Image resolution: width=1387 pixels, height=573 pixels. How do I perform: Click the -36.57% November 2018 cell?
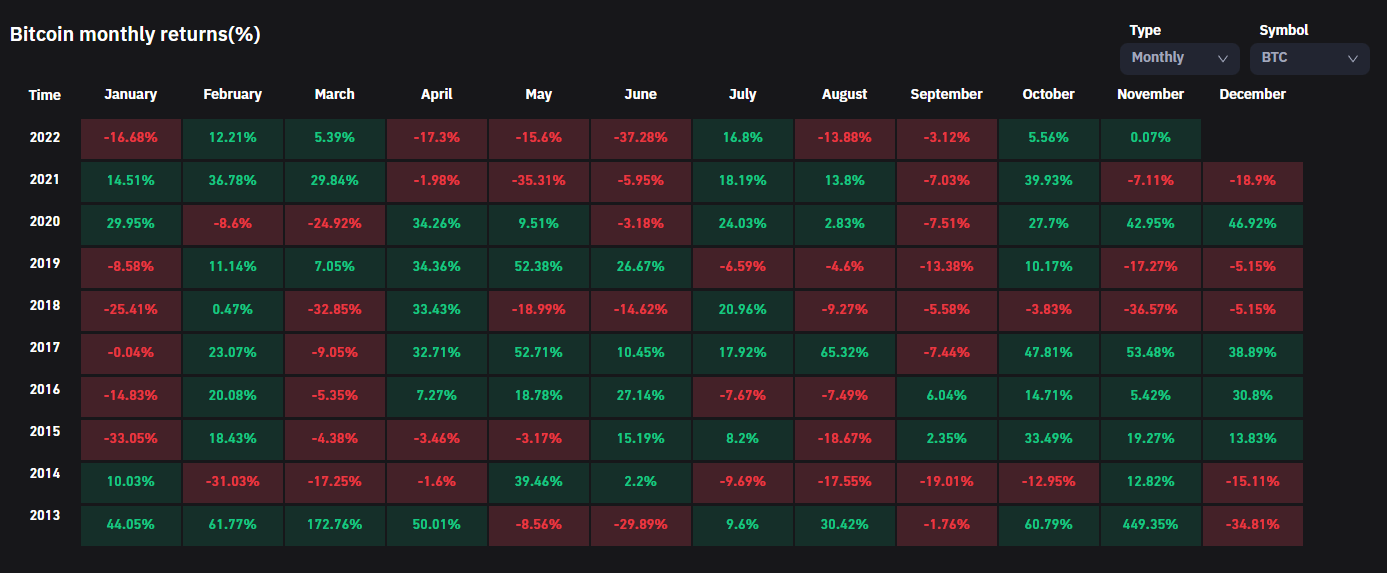tap(1150, 309)
